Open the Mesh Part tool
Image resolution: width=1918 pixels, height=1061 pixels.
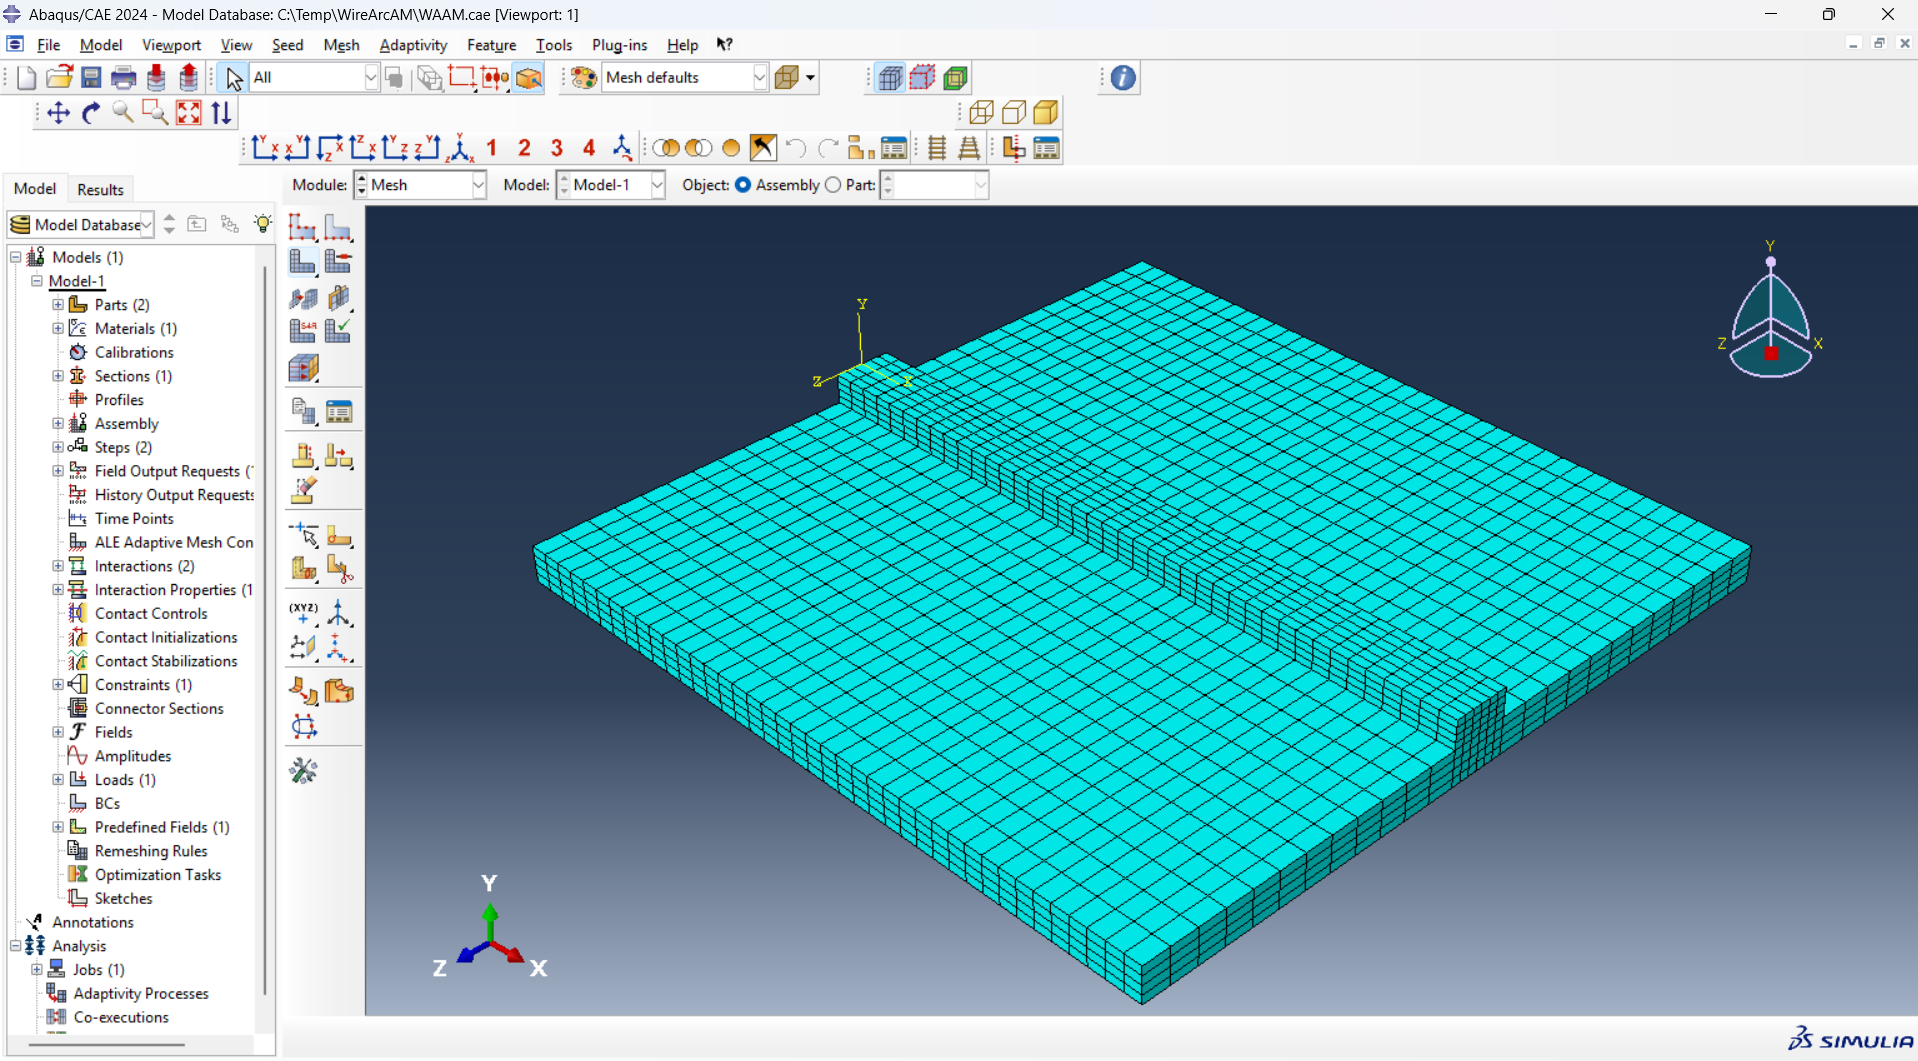click(x=302, y=262)
